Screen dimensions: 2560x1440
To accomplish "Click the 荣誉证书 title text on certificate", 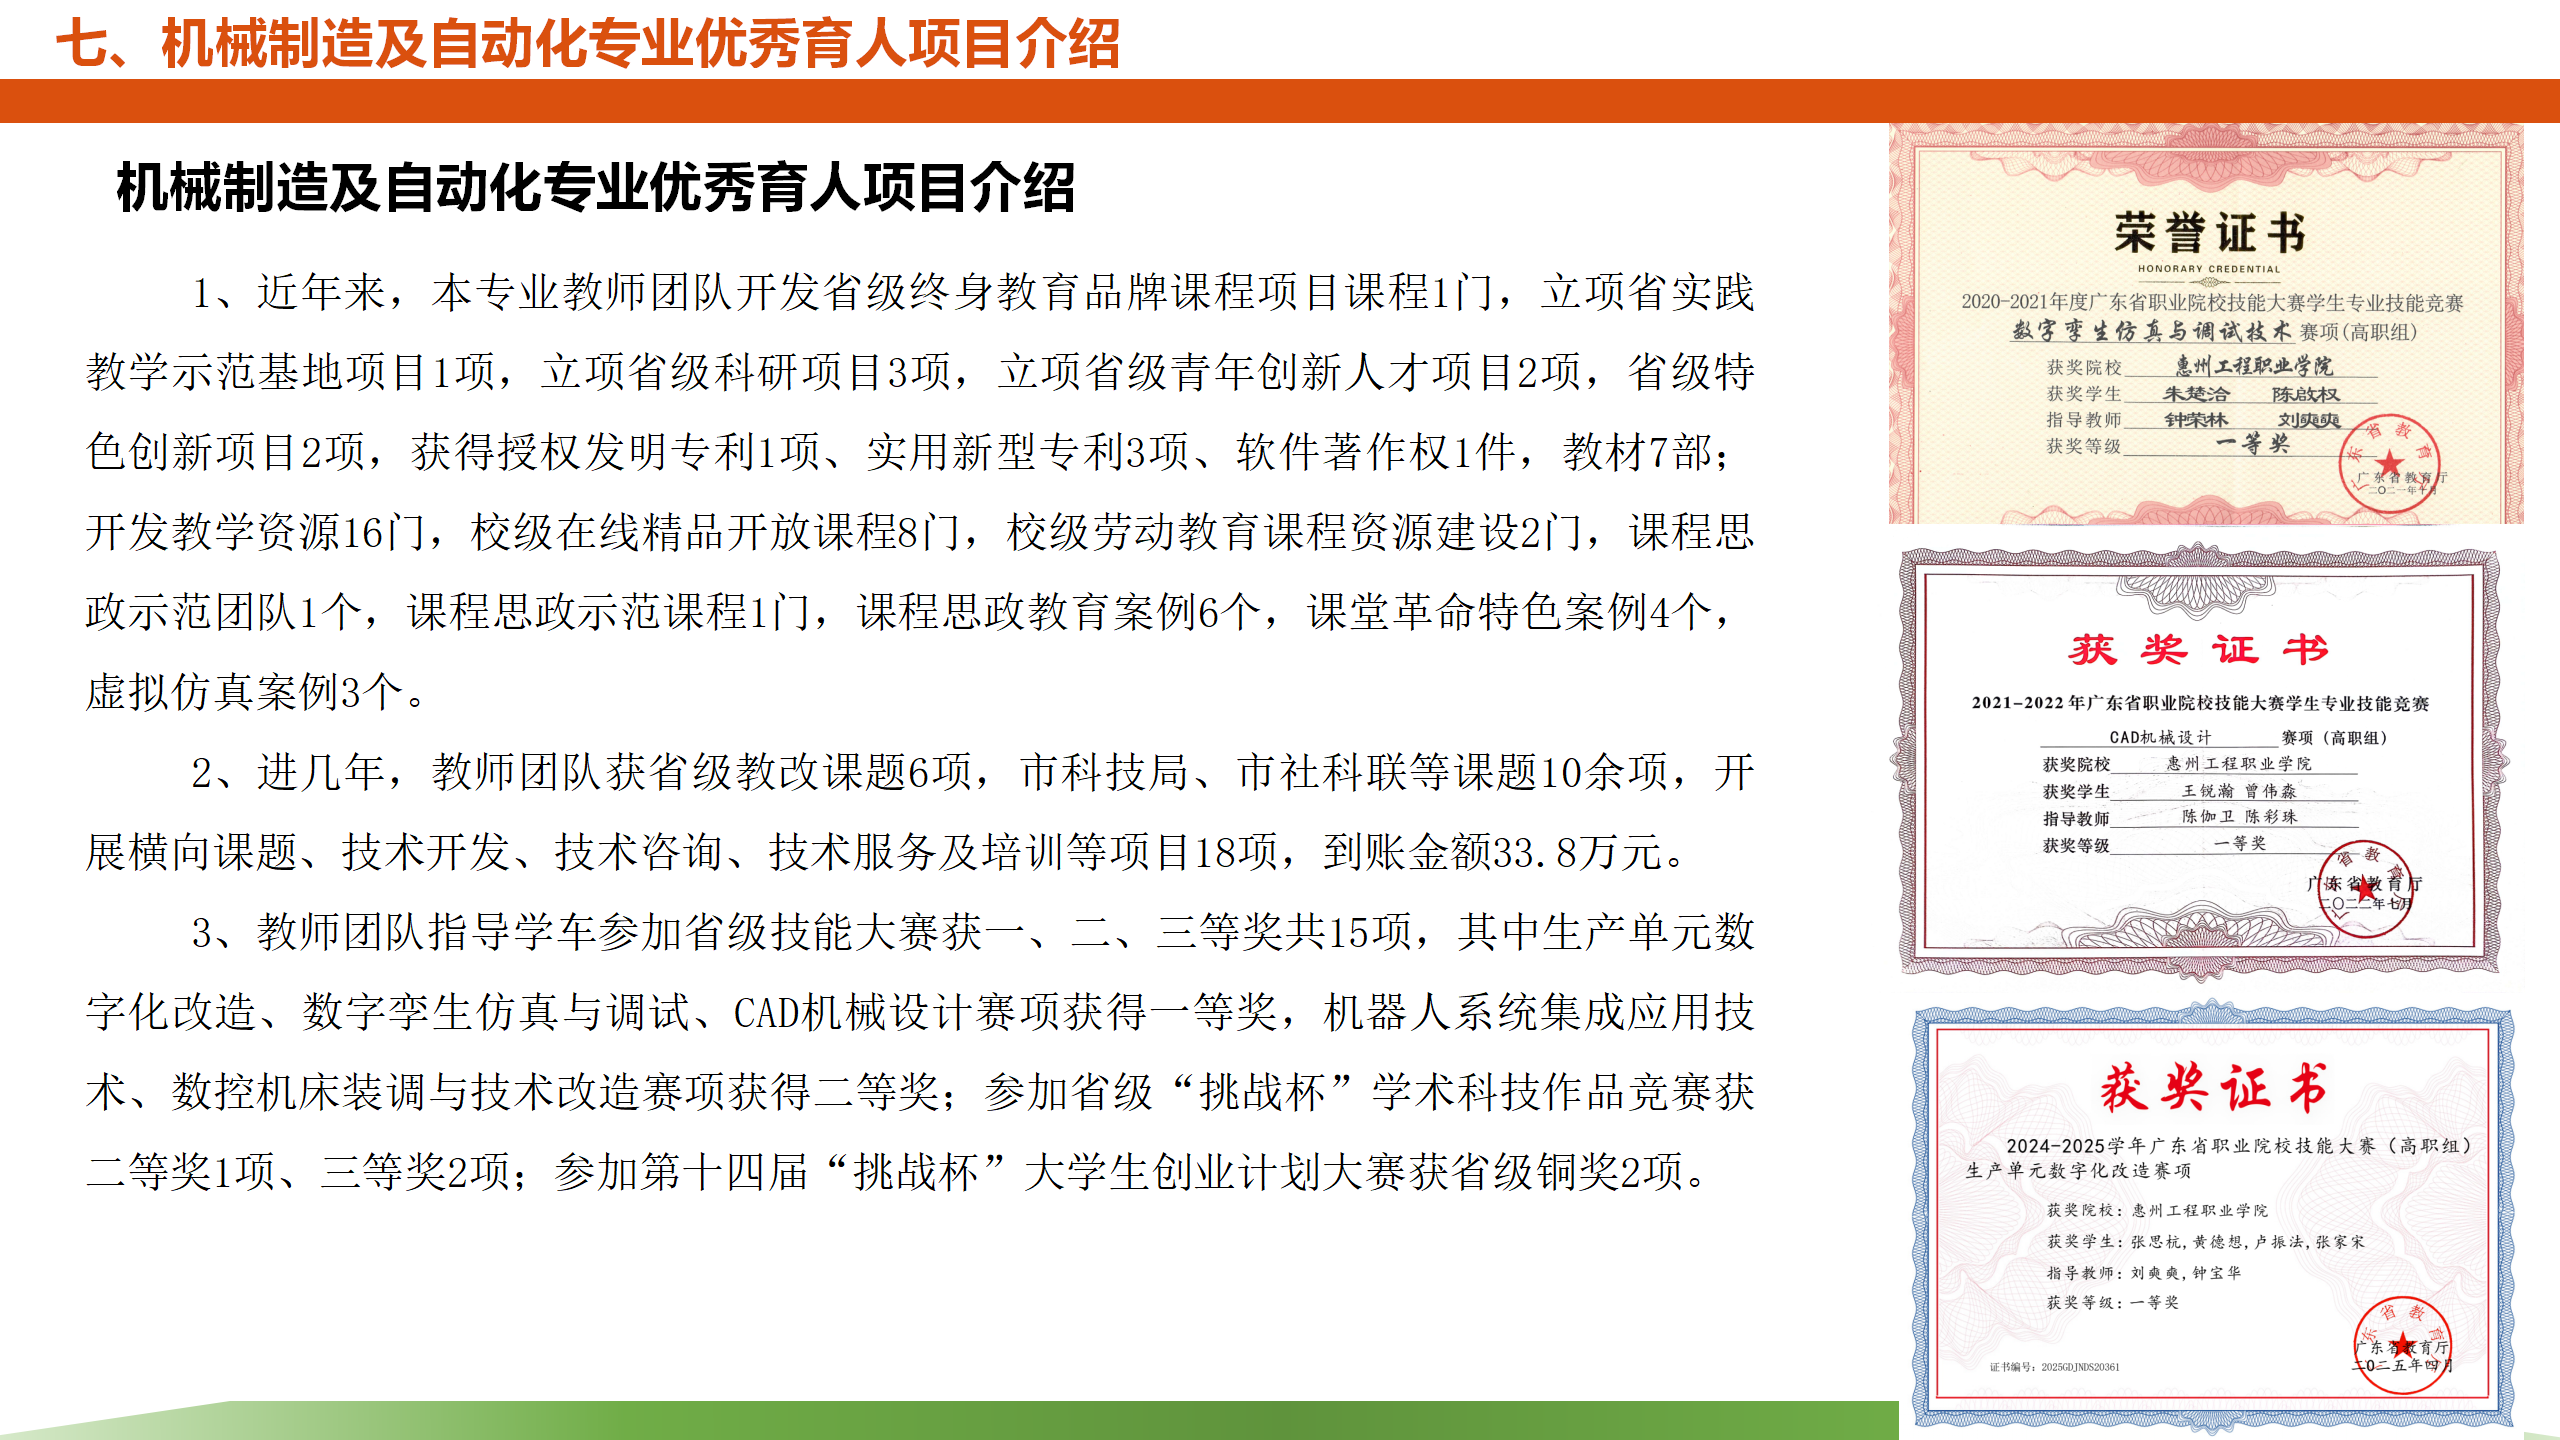I will pos(2209,232).
